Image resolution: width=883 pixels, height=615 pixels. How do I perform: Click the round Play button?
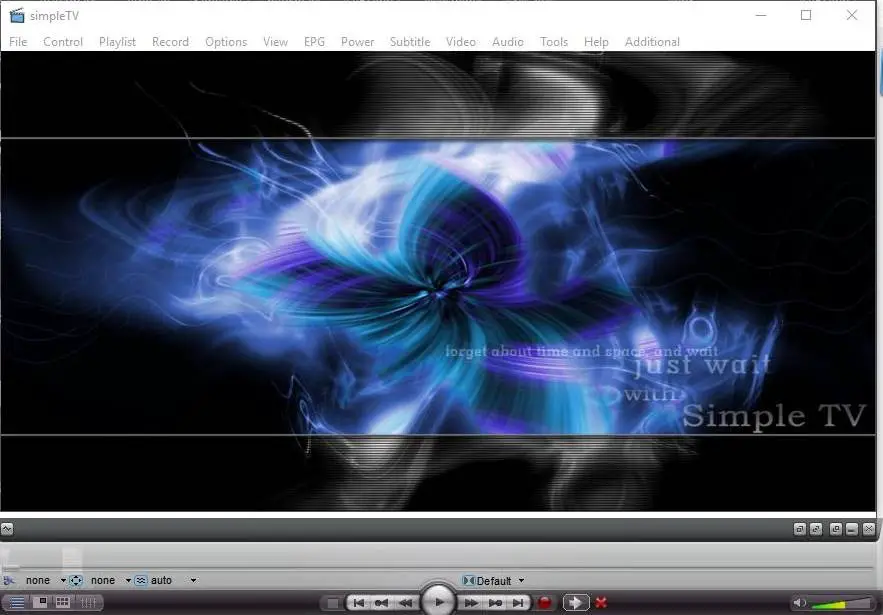pyautogui.click(x=438, y=602)
